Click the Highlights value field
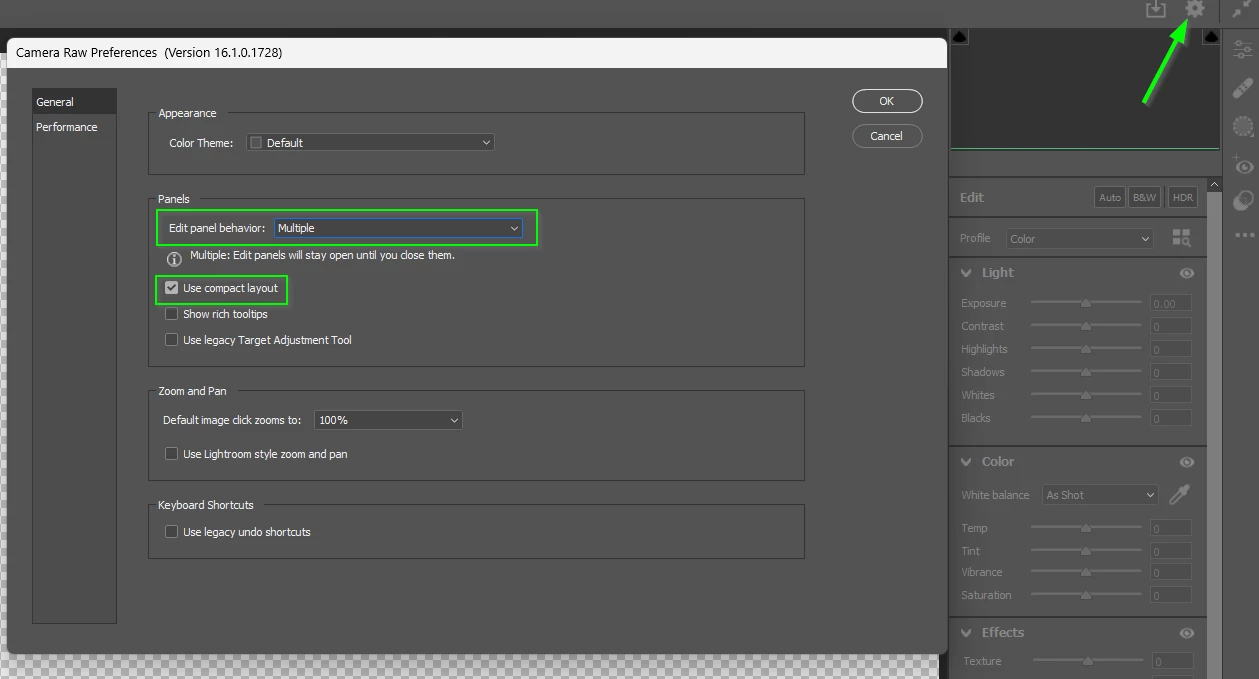 pyautogui.click(x=1170, y=349)
